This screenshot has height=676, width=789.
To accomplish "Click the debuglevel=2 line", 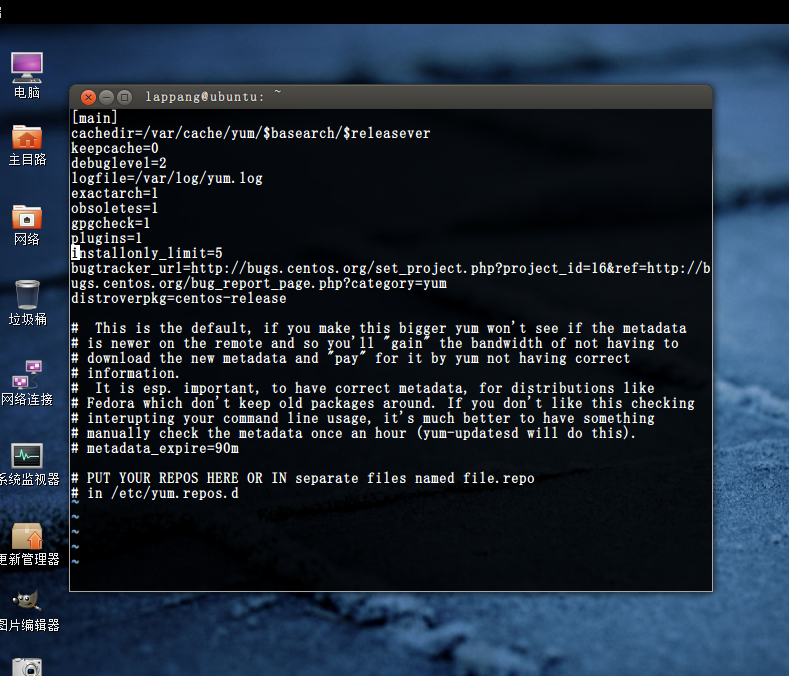I will 119,163.
